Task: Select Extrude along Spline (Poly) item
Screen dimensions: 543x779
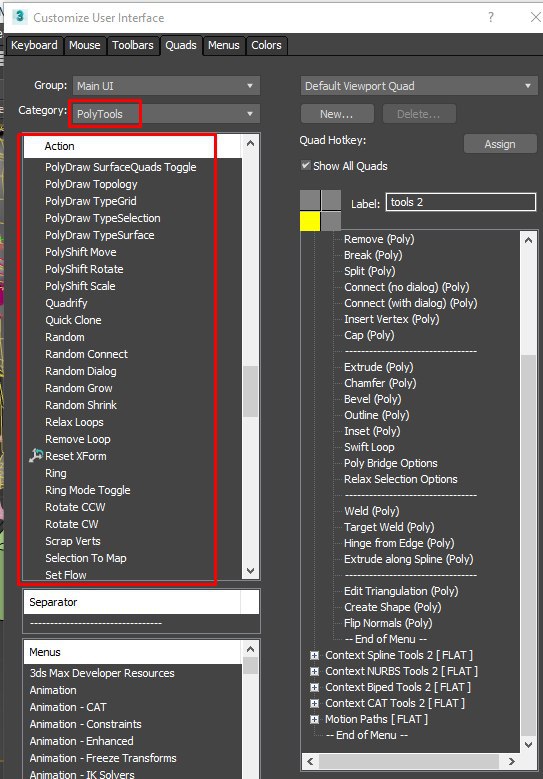Action: [x=408, y=559]
